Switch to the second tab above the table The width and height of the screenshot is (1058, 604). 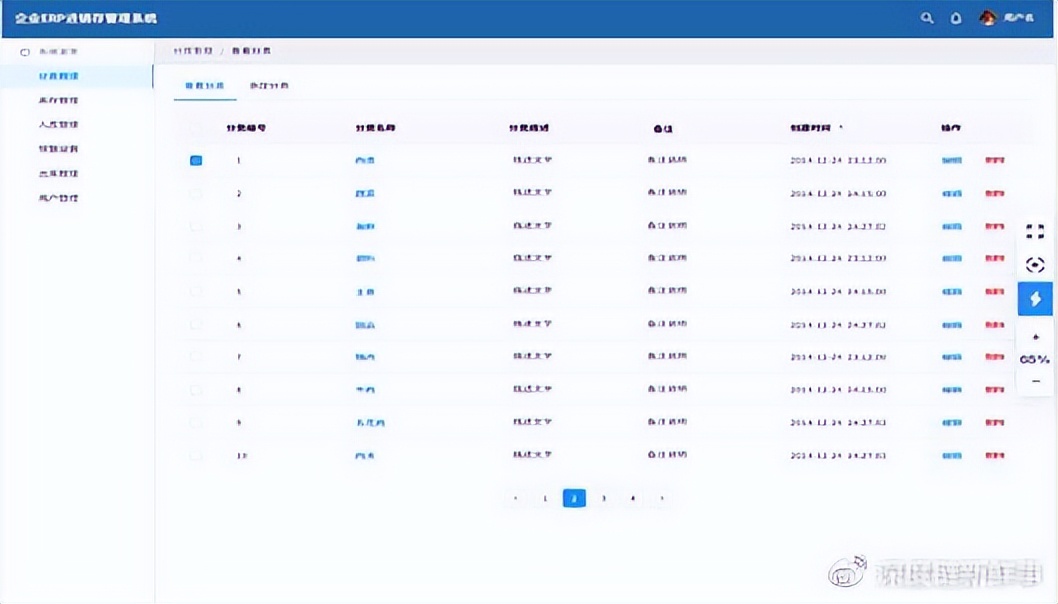coord(268,85)
